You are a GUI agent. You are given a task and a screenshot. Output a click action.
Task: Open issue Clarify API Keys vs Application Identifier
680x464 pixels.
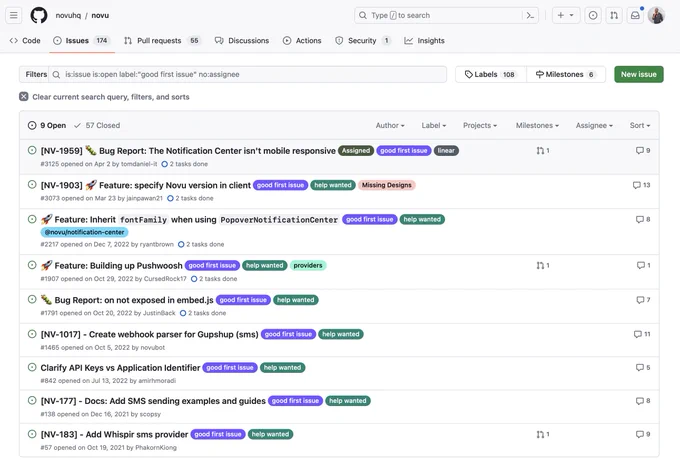click(120, 368)
